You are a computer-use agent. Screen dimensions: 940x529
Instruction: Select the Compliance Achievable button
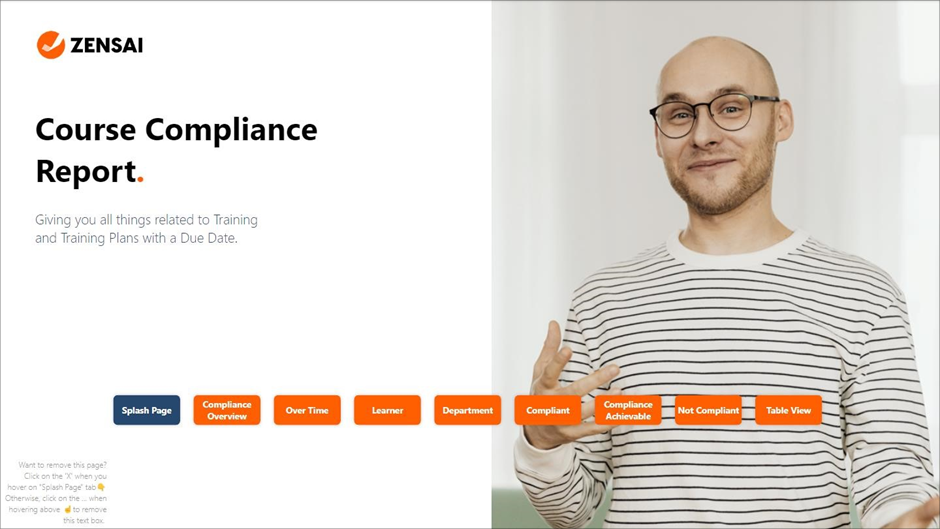[x=628, y=410]
